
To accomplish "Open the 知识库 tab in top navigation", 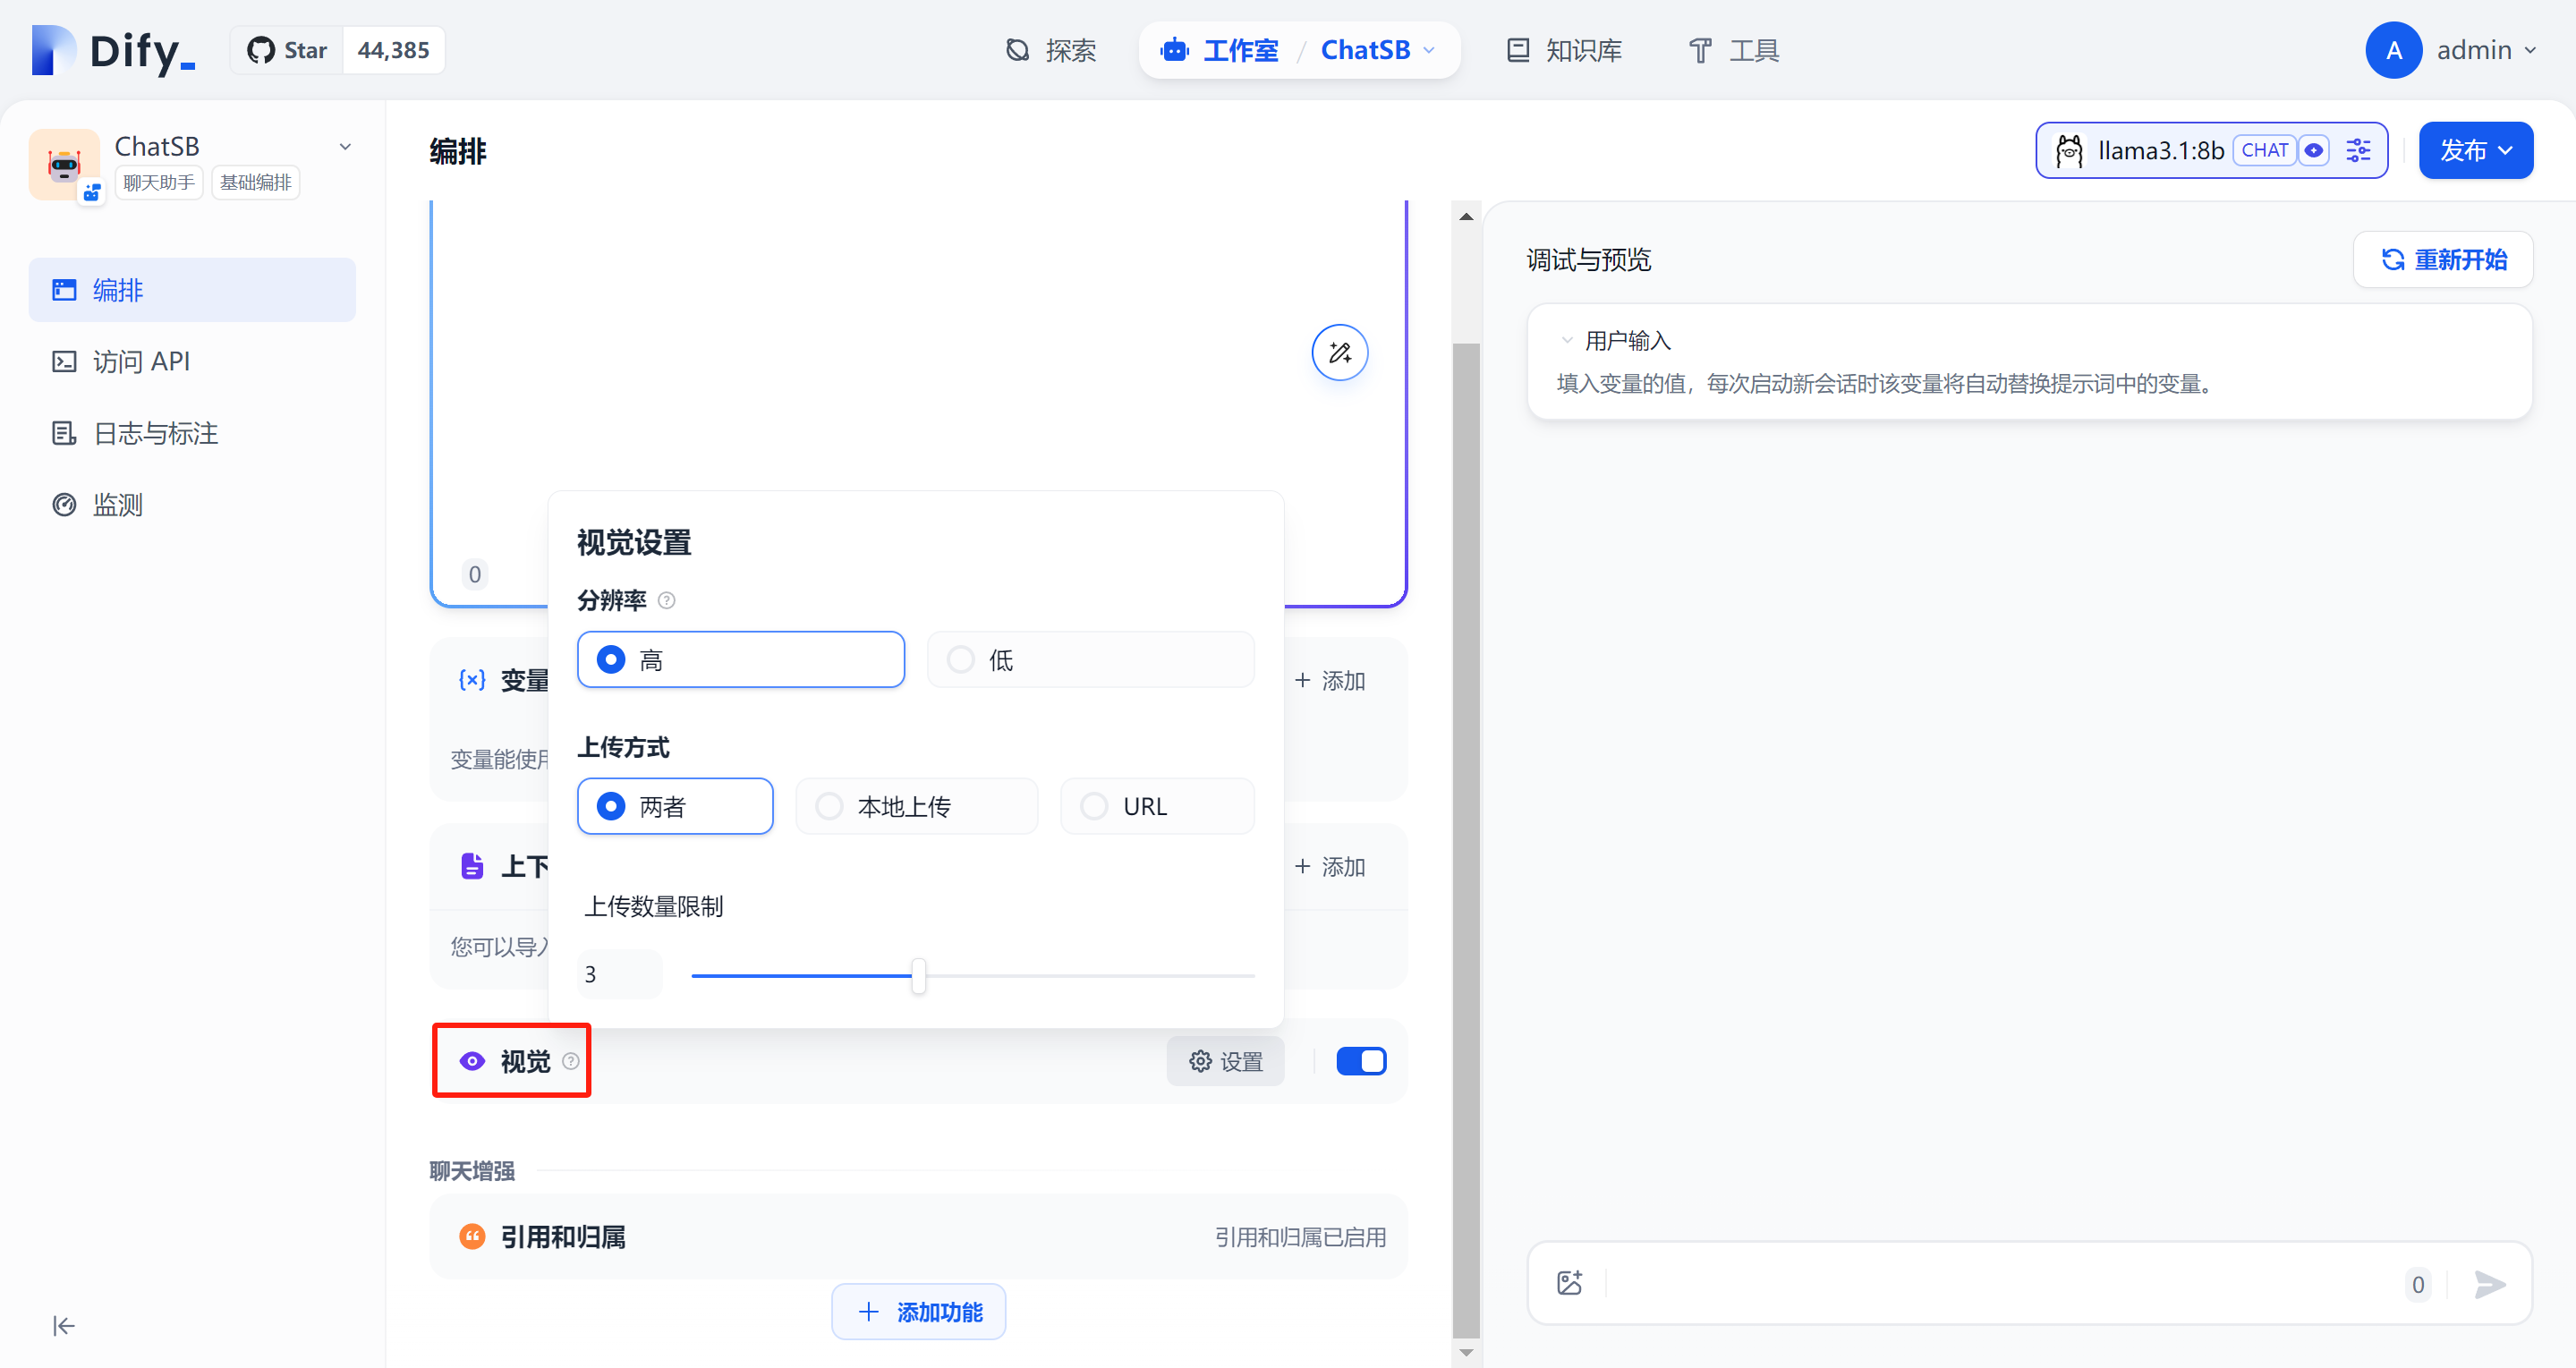I will point(1564,50).
